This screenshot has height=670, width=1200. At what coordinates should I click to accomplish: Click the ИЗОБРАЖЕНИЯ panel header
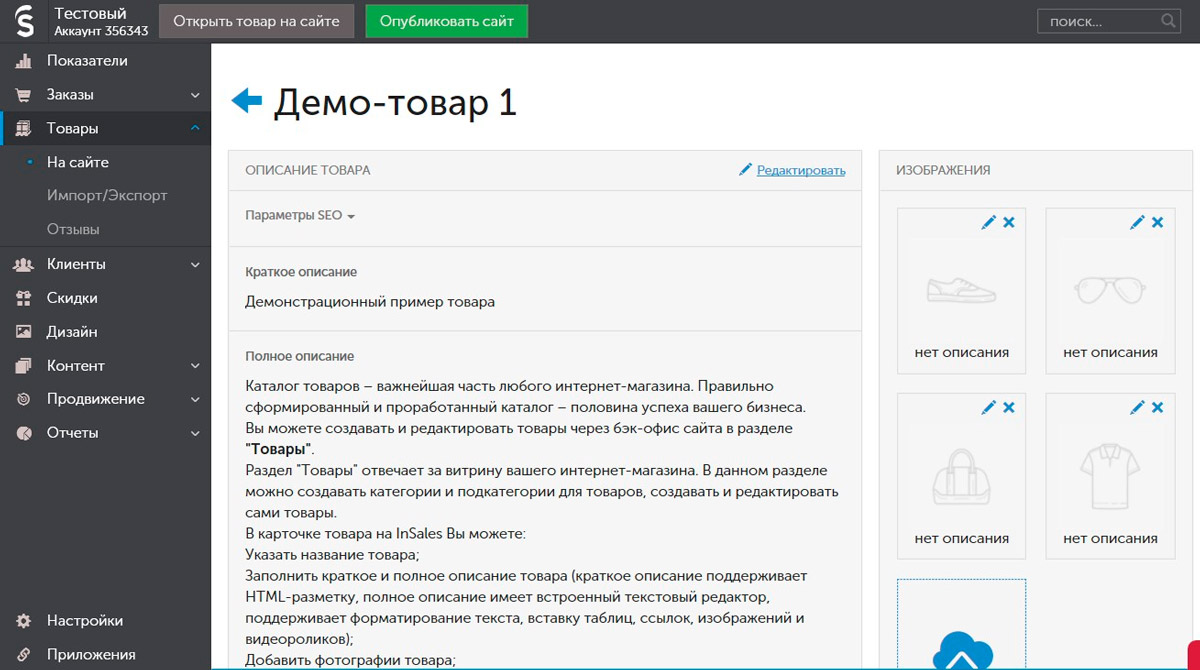(x=943, y=170)
